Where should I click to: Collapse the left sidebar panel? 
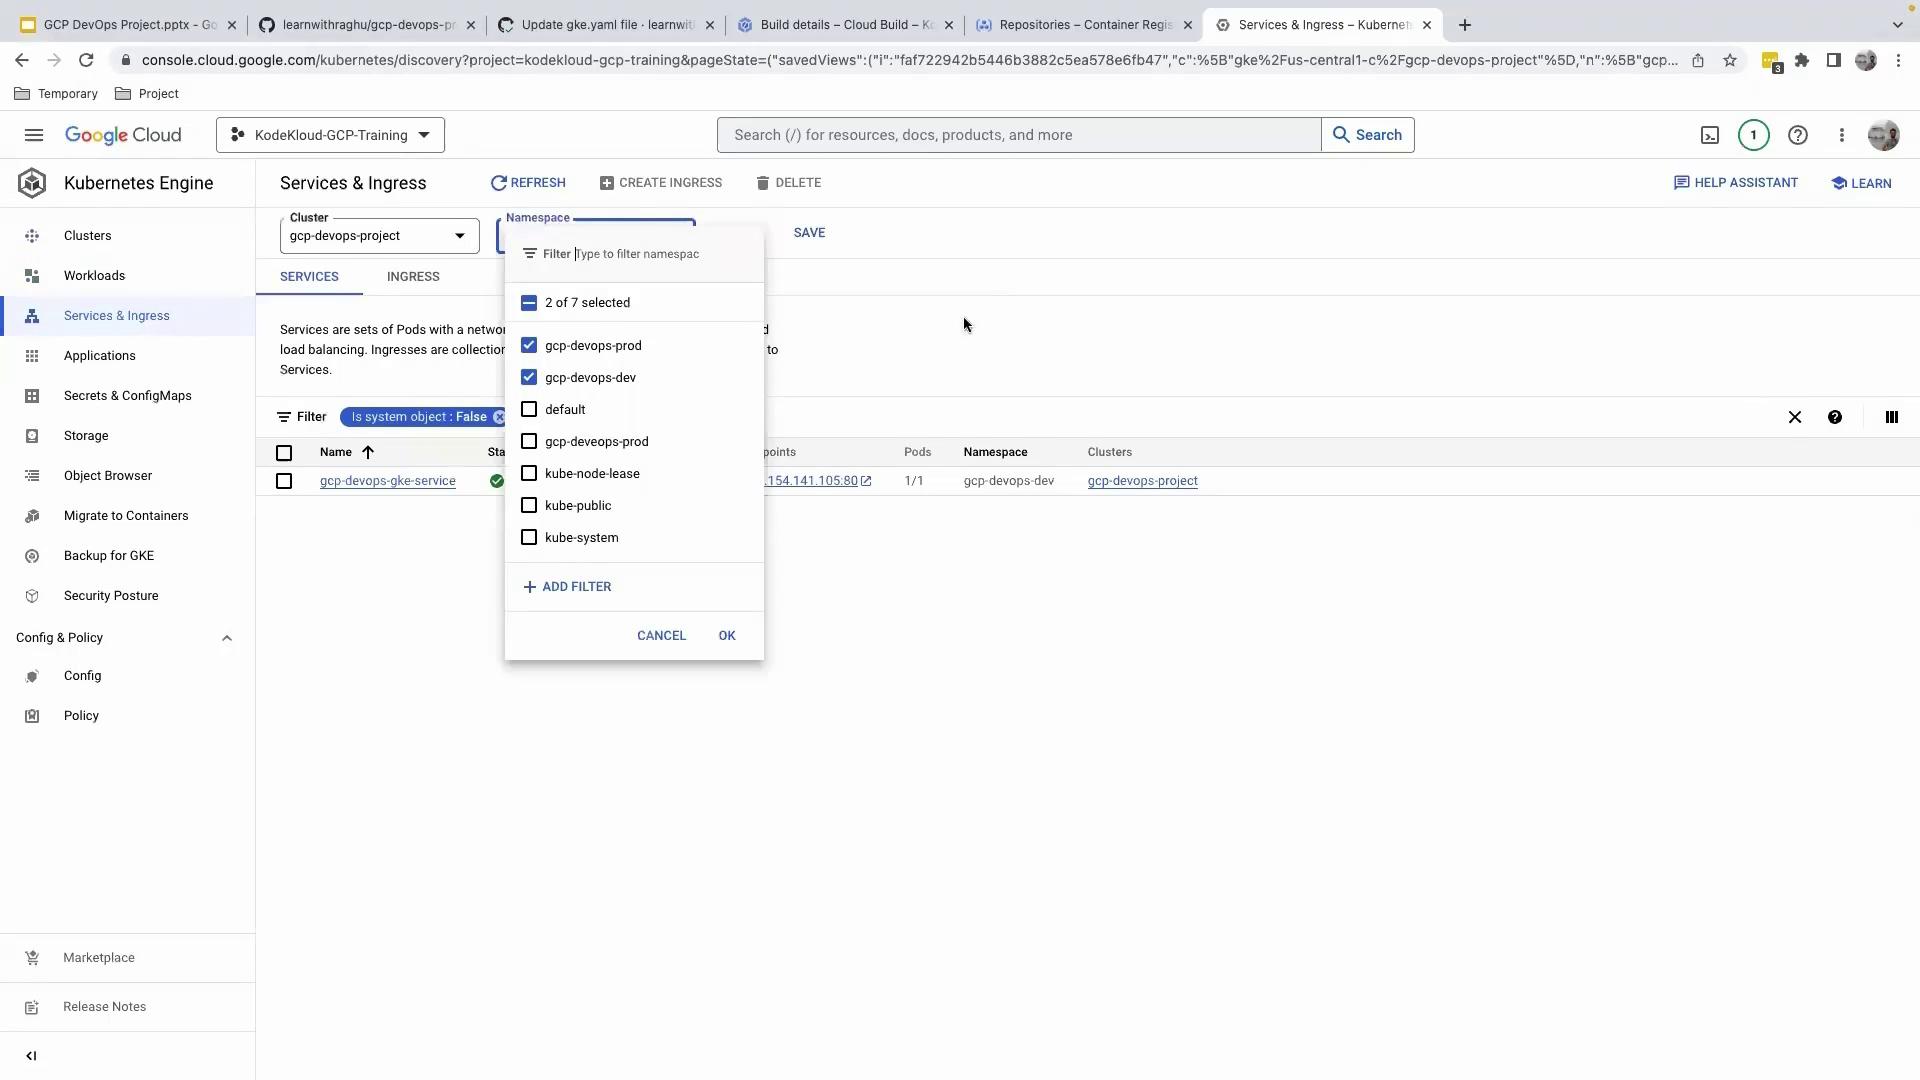(x=31, y=1055)
